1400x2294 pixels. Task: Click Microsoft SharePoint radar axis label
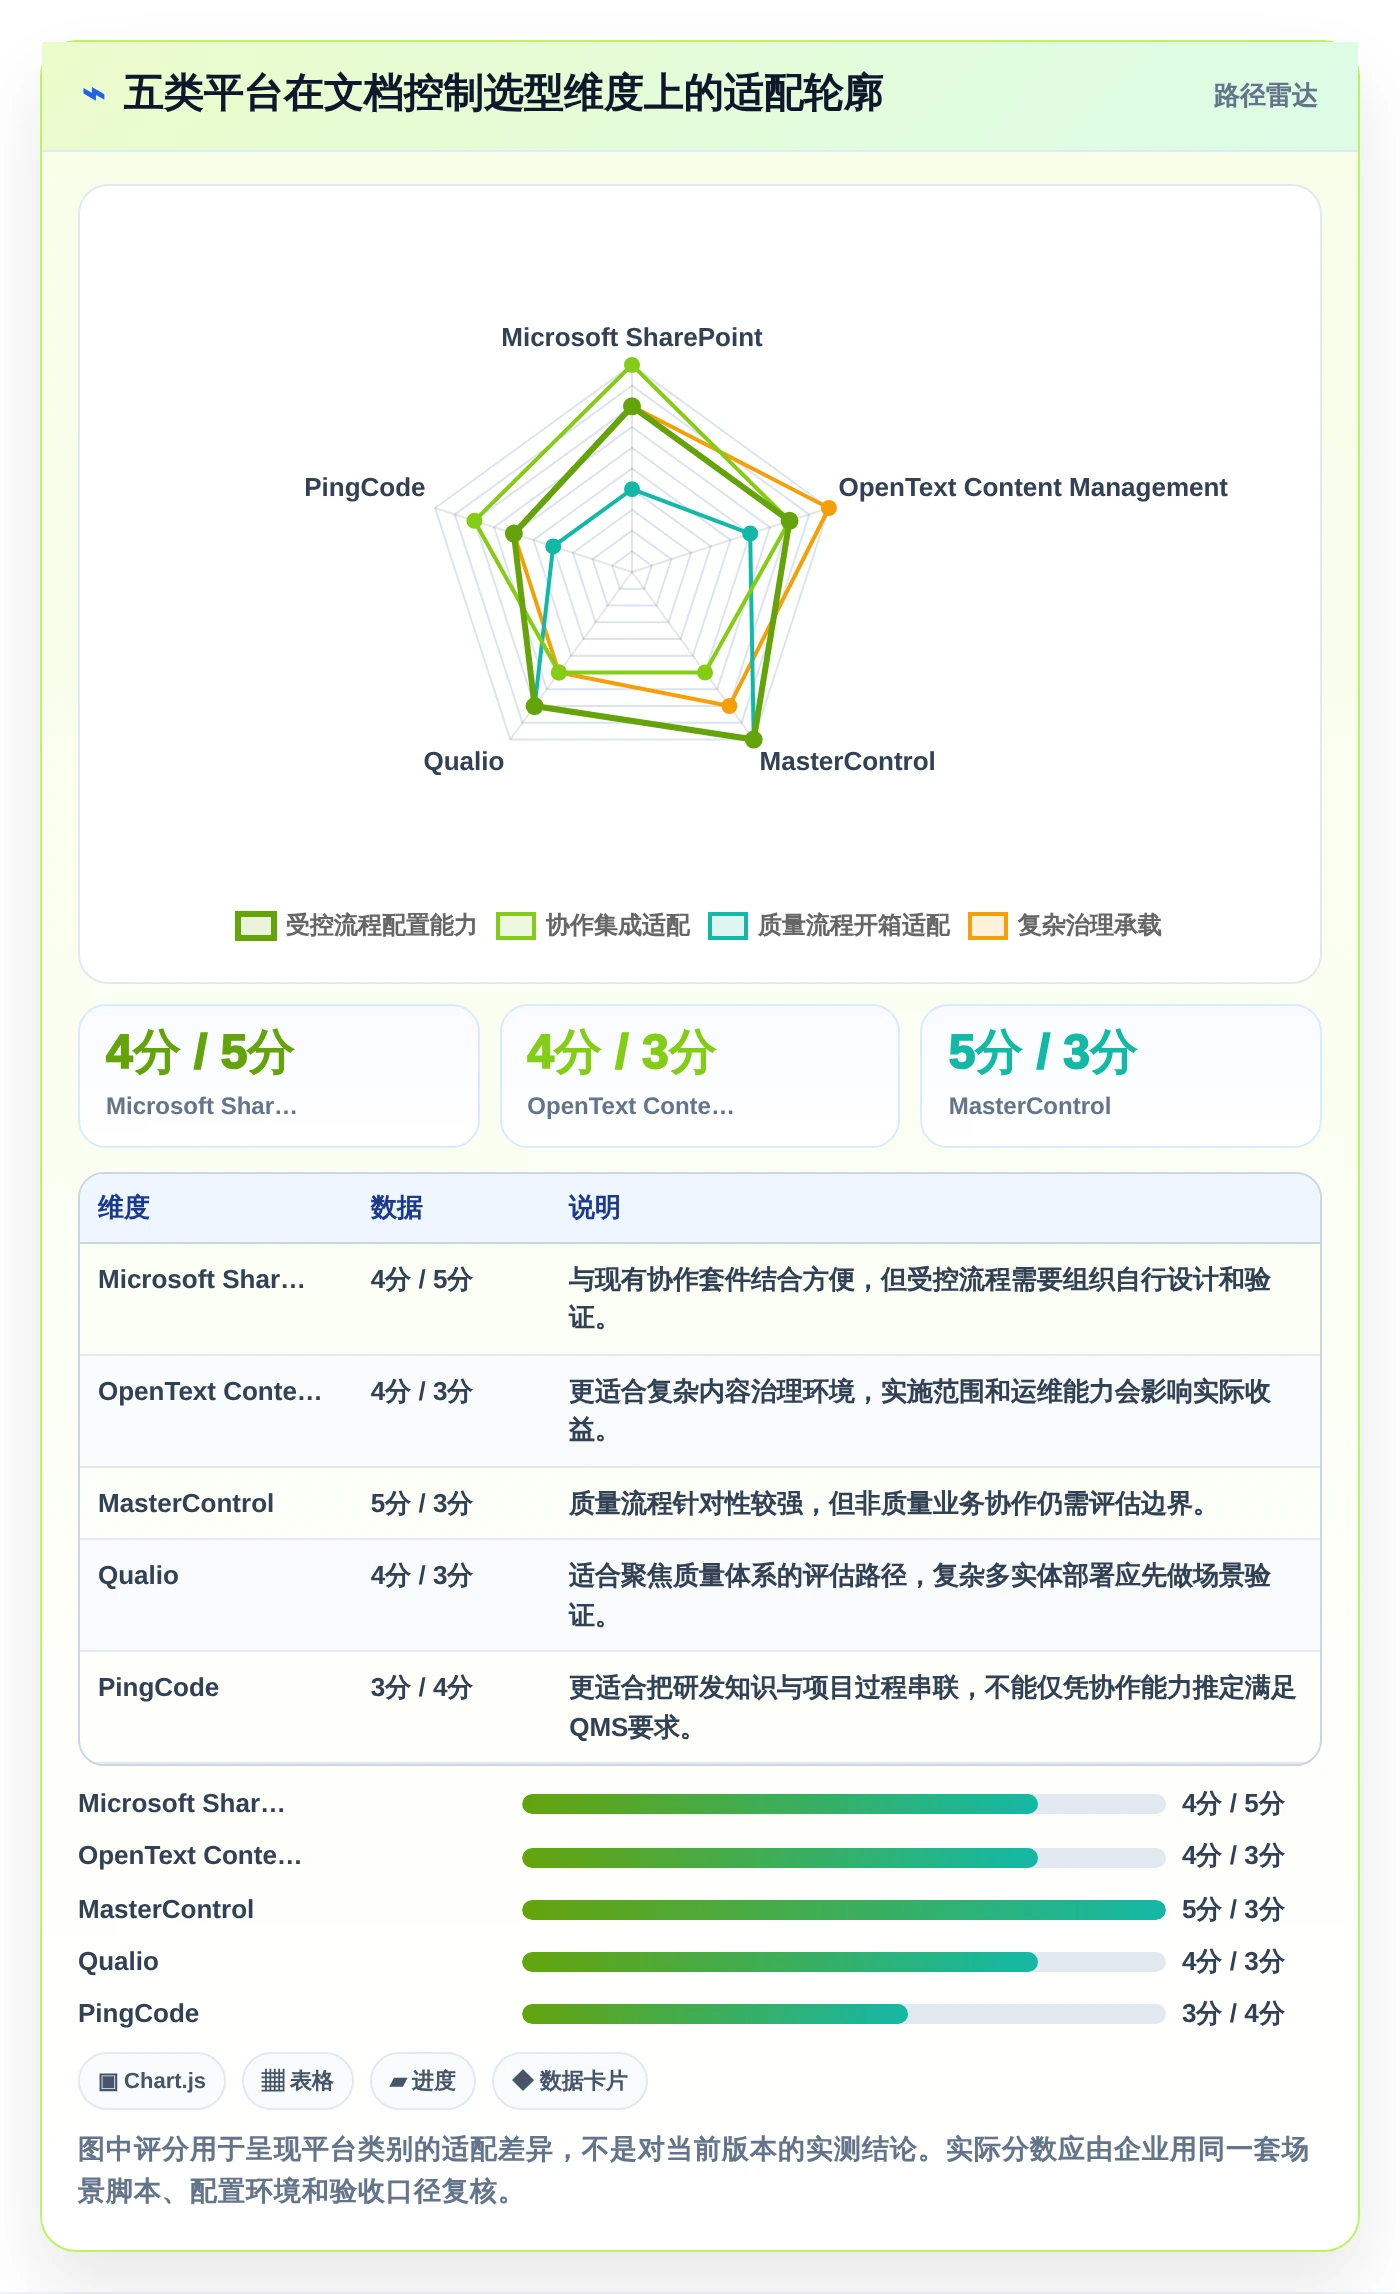(x=632, y=338)
